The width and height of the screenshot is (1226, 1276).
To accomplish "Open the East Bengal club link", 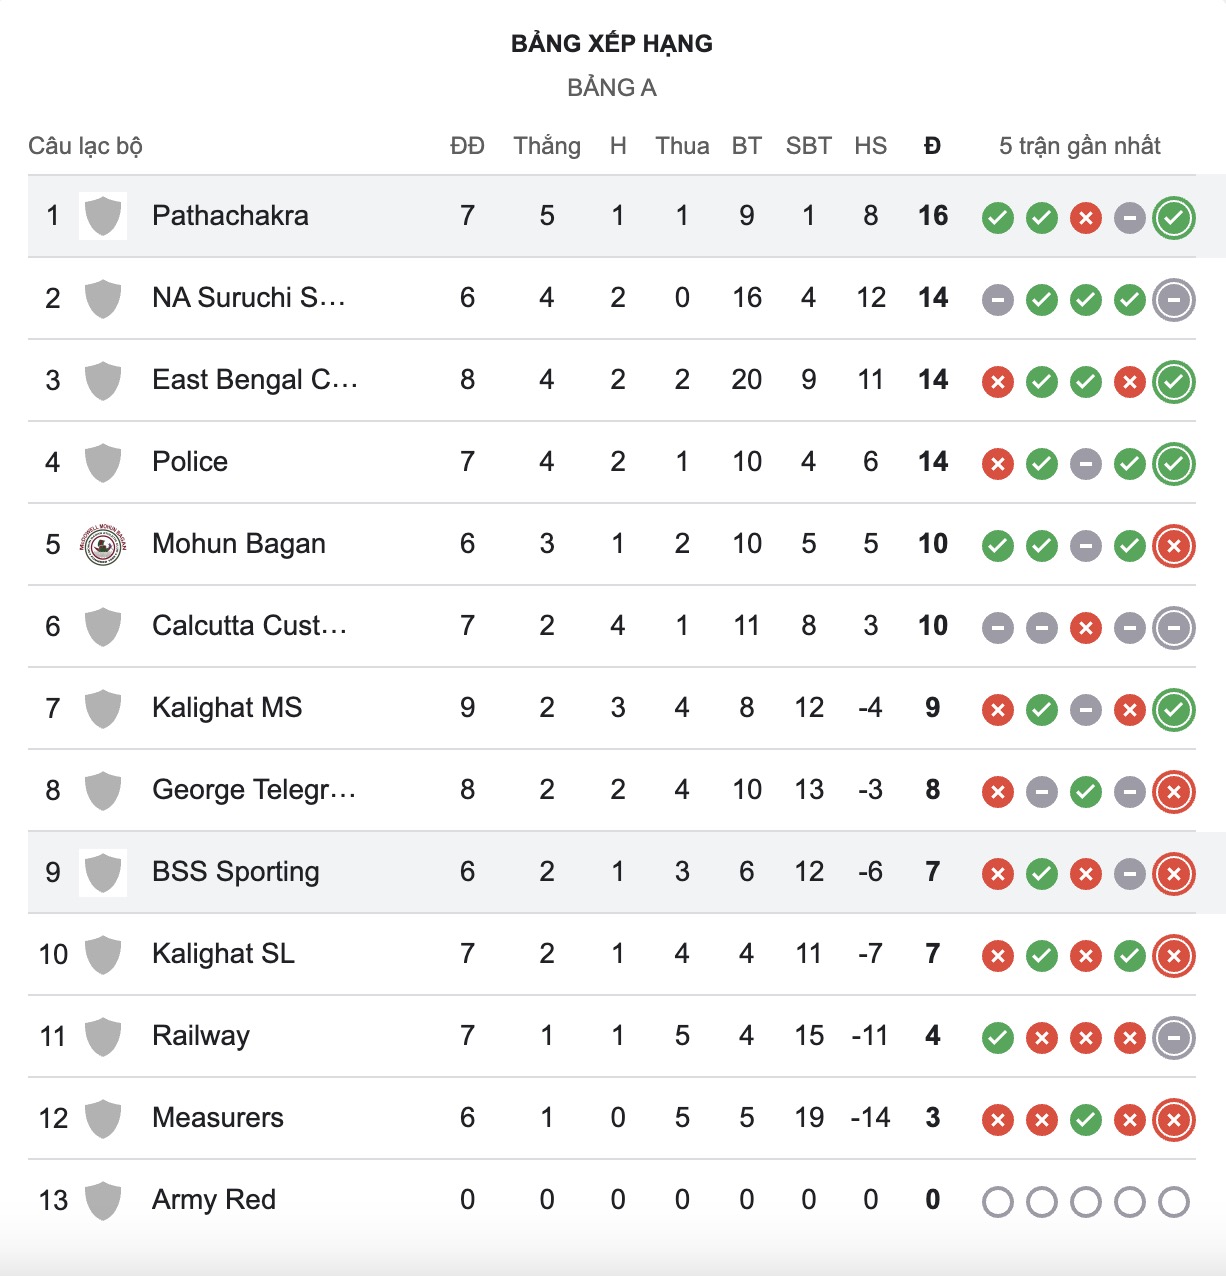I will pos(255,380).
